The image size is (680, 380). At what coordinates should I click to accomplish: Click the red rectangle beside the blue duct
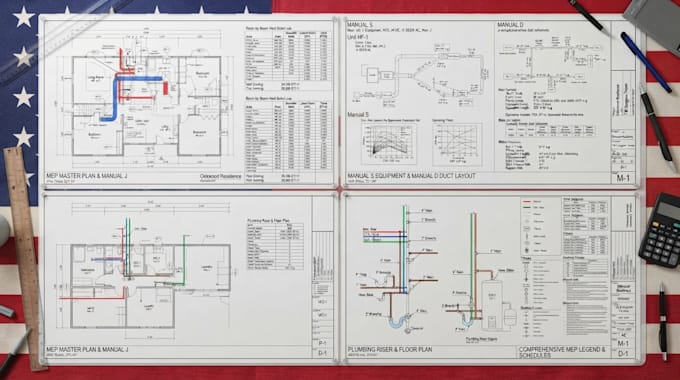pyautogui.click(x=165, y=88)
